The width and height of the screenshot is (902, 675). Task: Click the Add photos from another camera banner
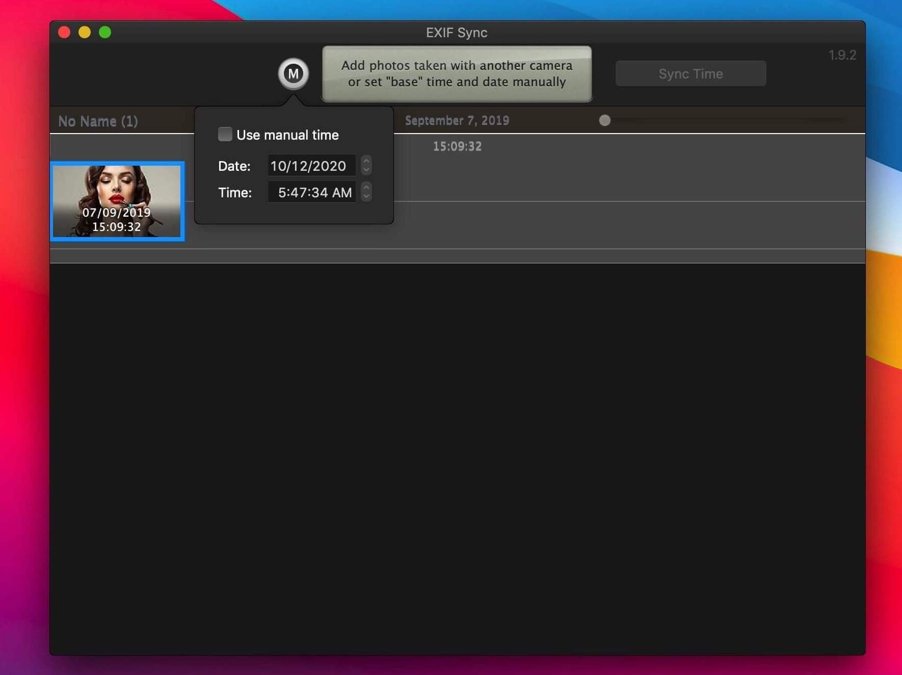(x=457, y=74)
